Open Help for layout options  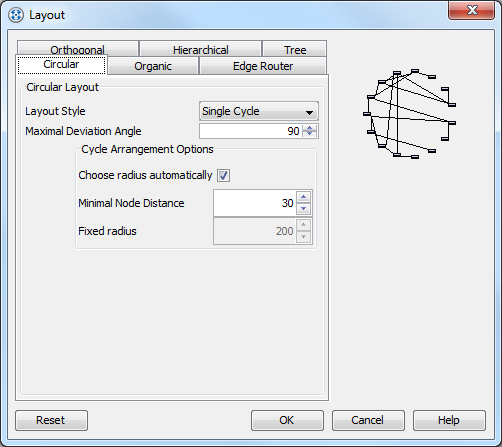449,420
